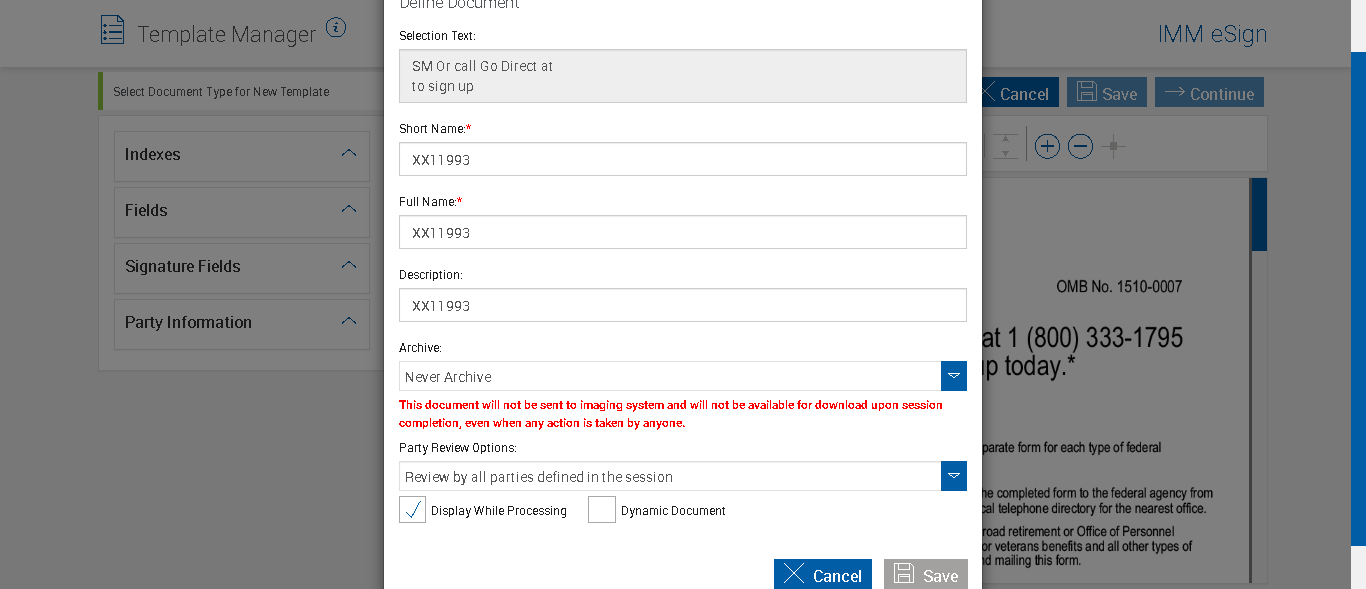
Task: Zoom in on the document preview
Action: tap(1047, 147)
